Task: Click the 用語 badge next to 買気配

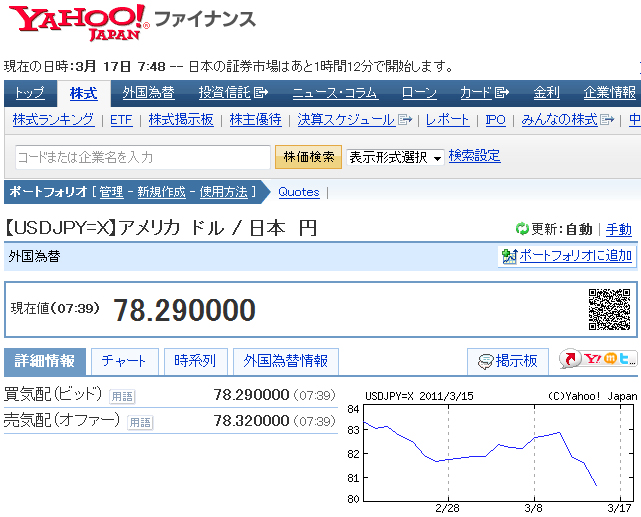Action: tap(122, 396)
